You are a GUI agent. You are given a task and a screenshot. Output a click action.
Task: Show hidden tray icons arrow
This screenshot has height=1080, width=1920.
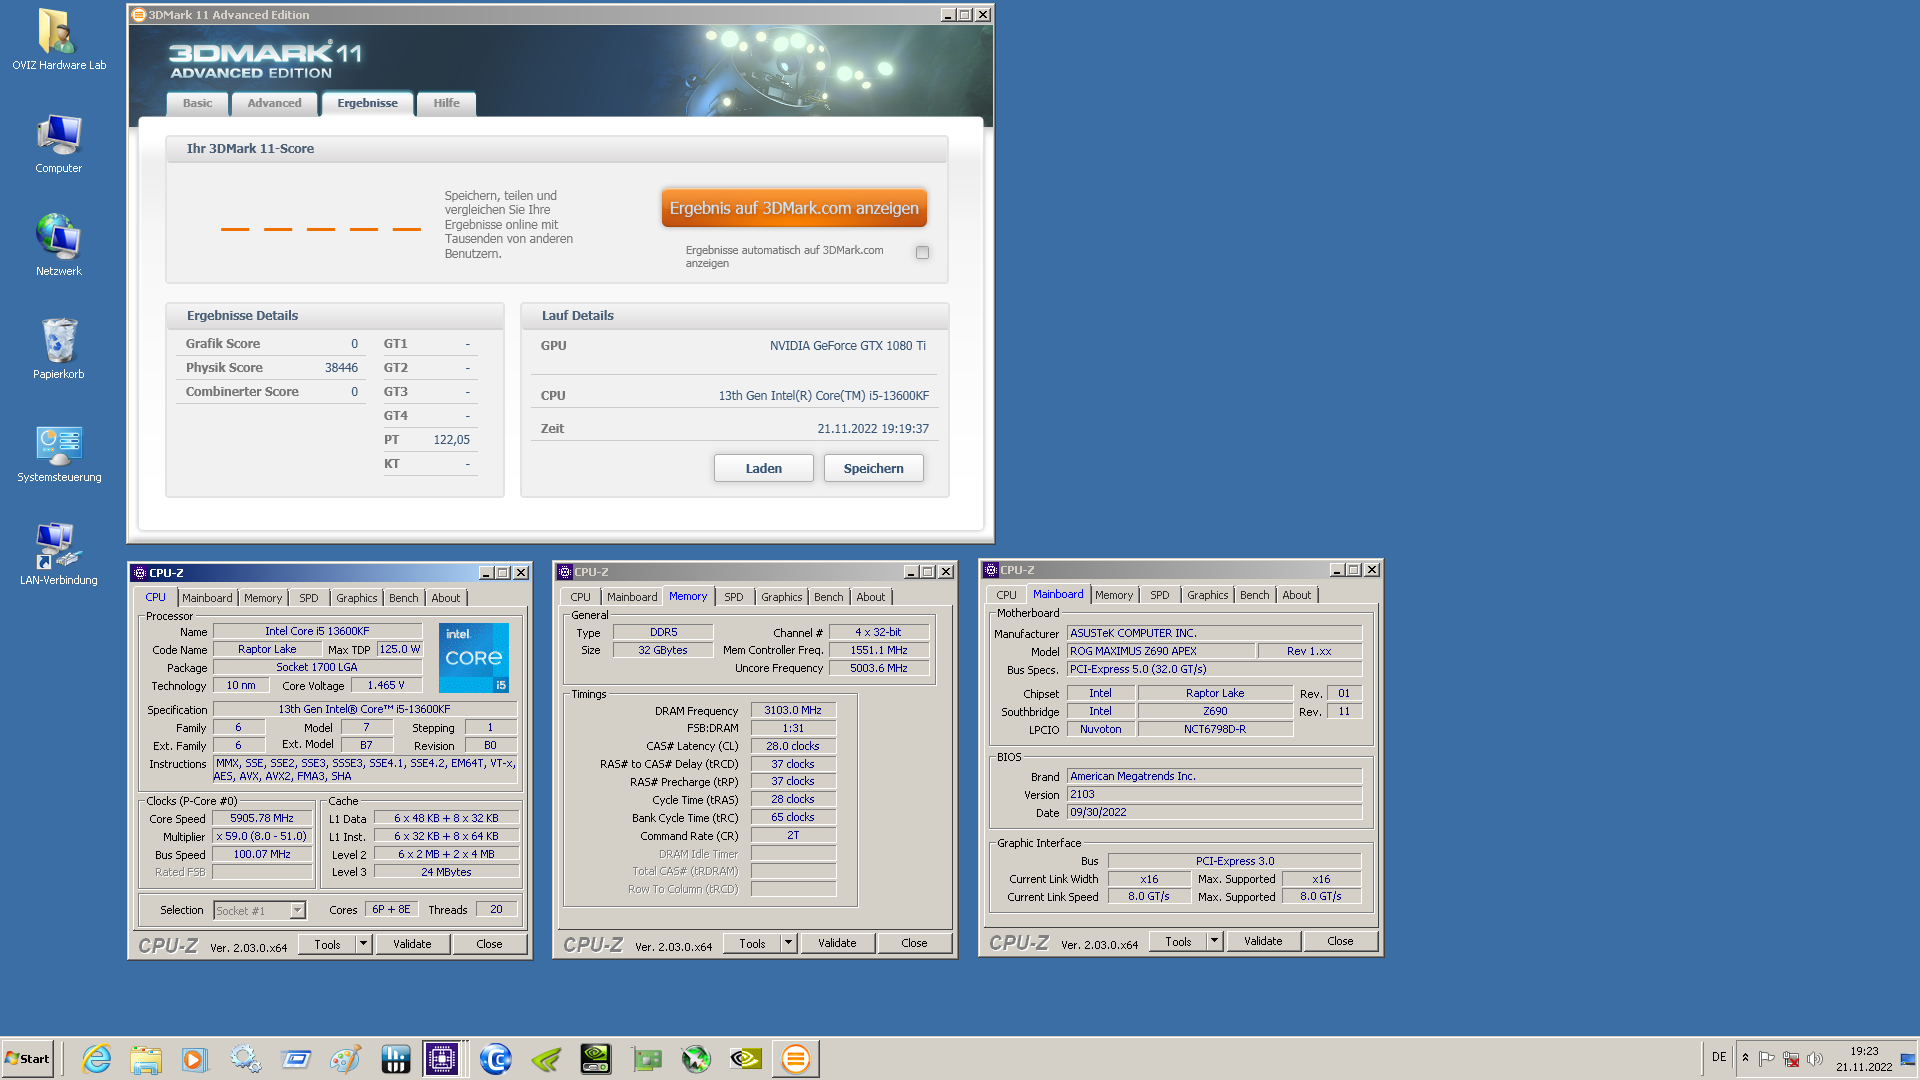[x=1745, y=1058]
